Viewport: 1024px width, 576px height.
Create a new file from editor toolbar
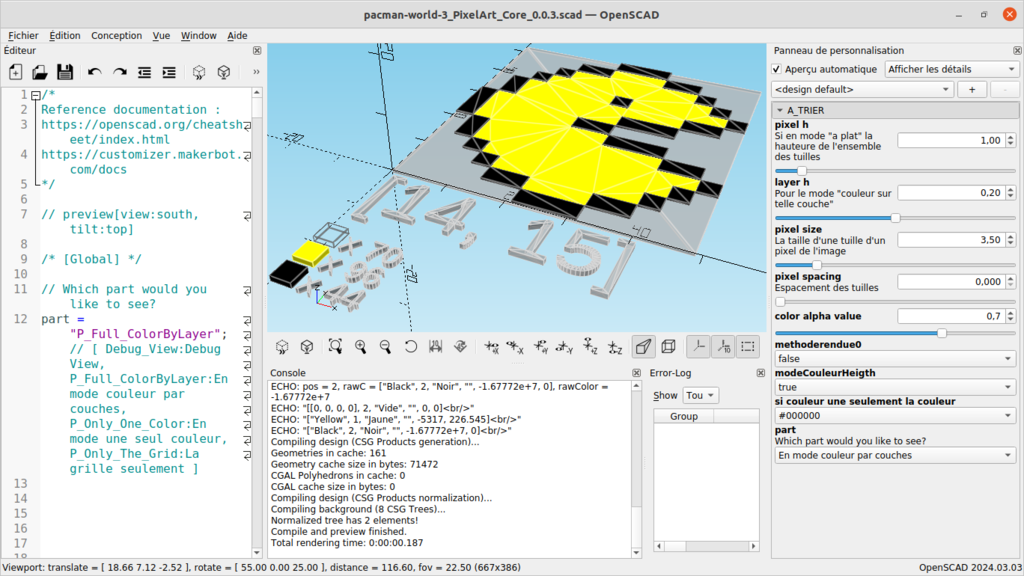(x=16, y=72)
